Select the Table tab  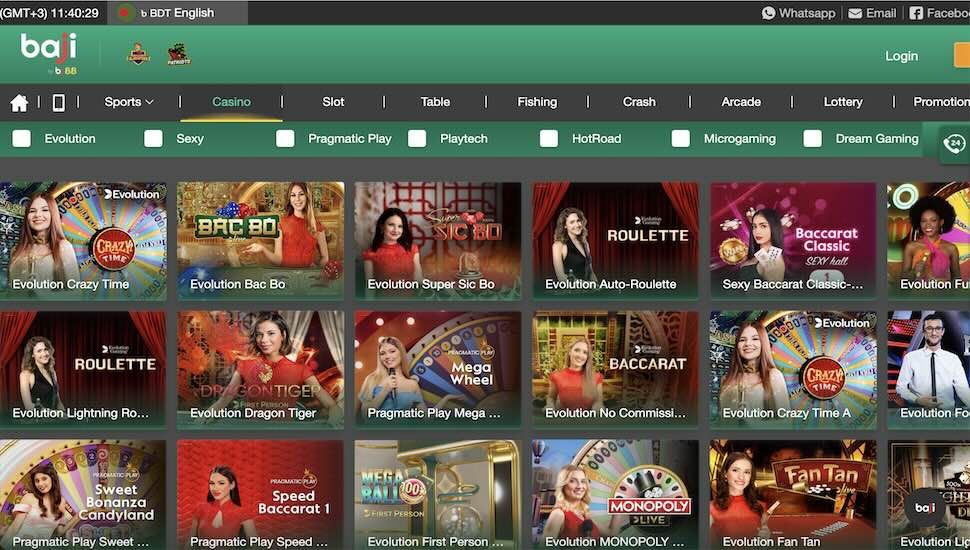435,102
